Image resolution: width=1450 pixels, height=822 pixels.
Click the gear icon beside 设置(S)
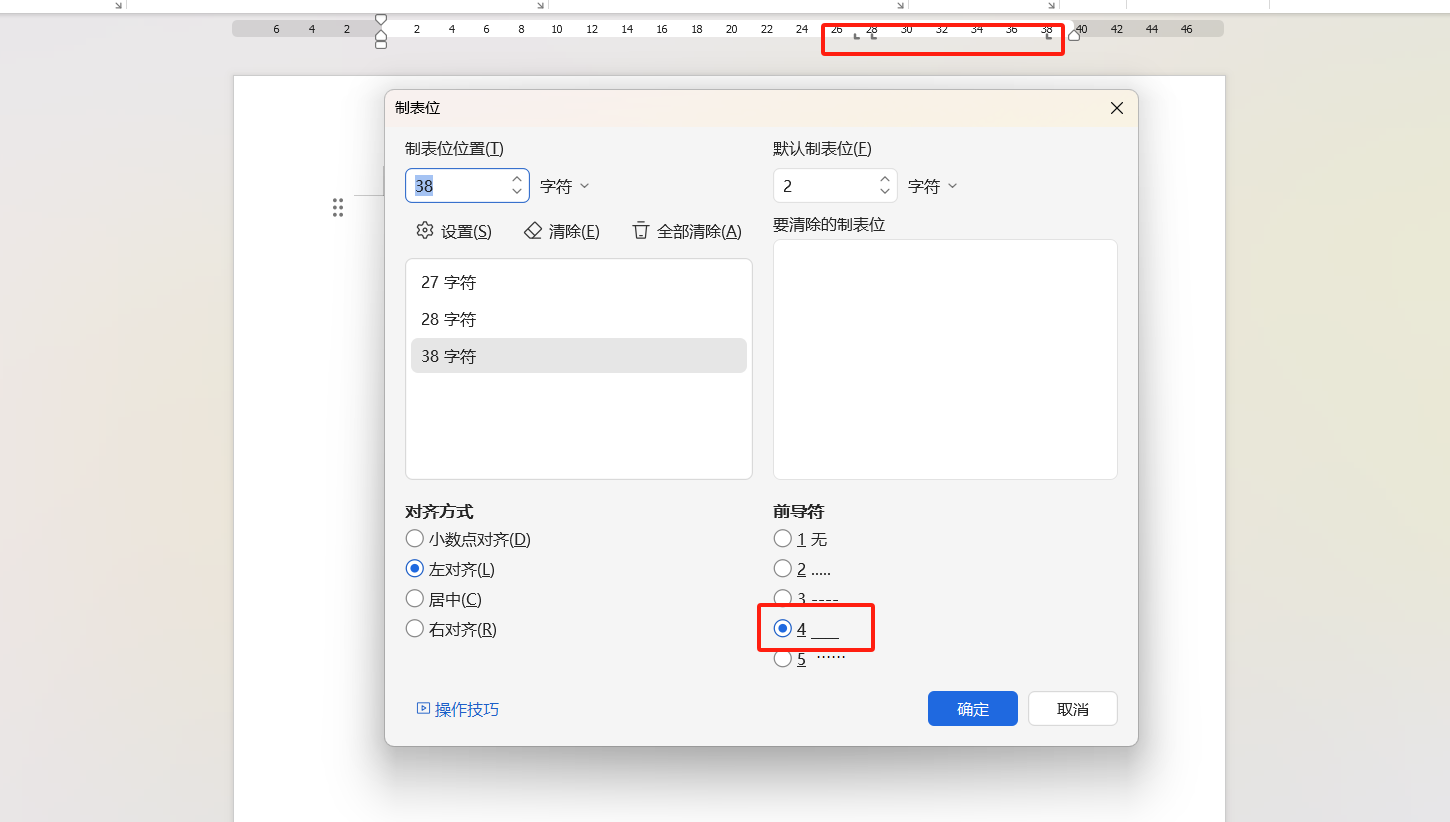tap(424, 230)
